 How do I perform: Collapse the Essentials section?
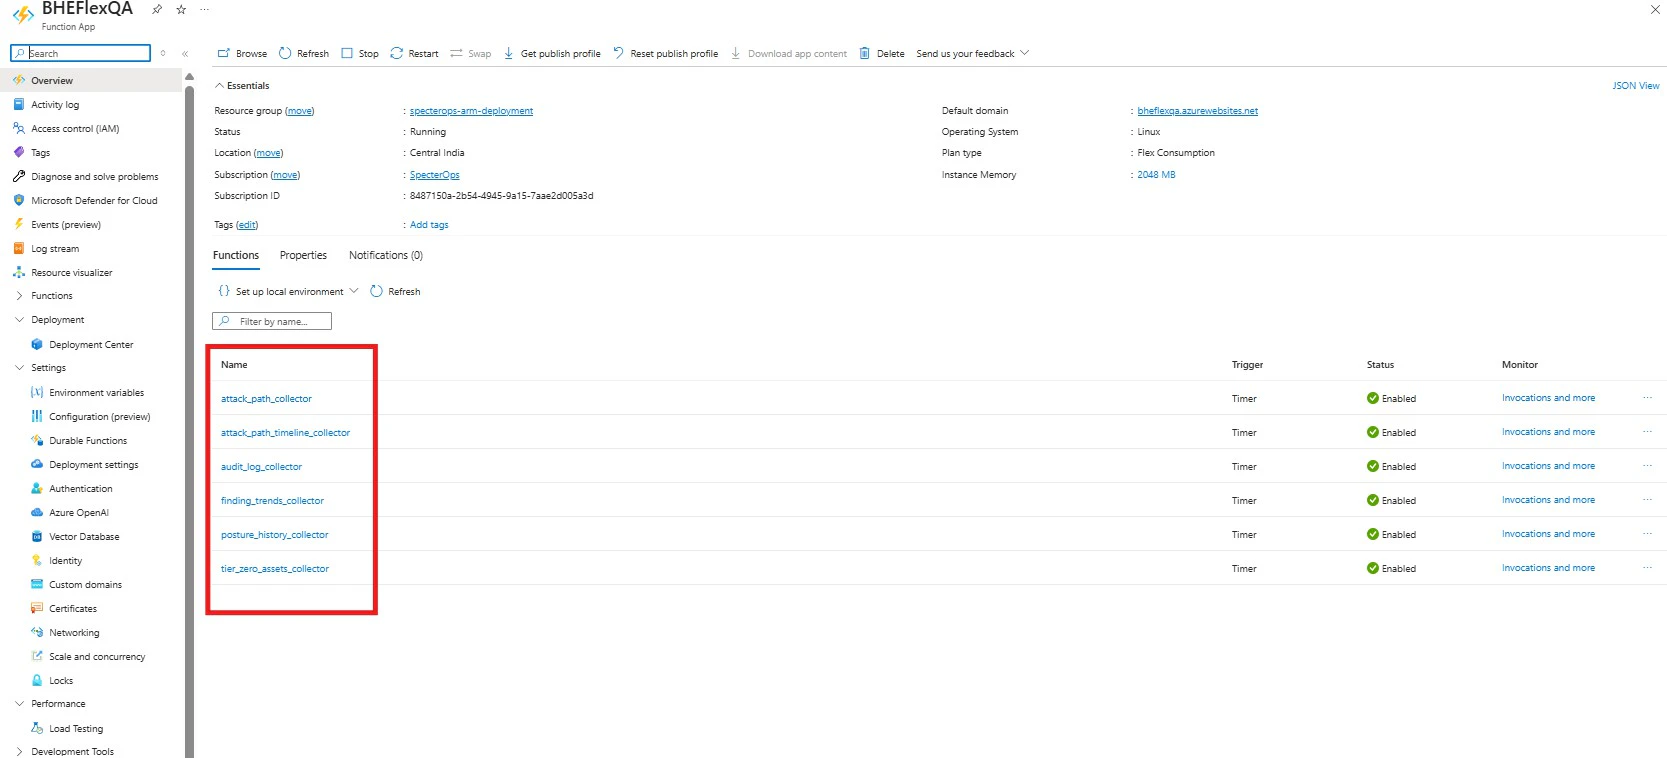(x=242, y=85)
